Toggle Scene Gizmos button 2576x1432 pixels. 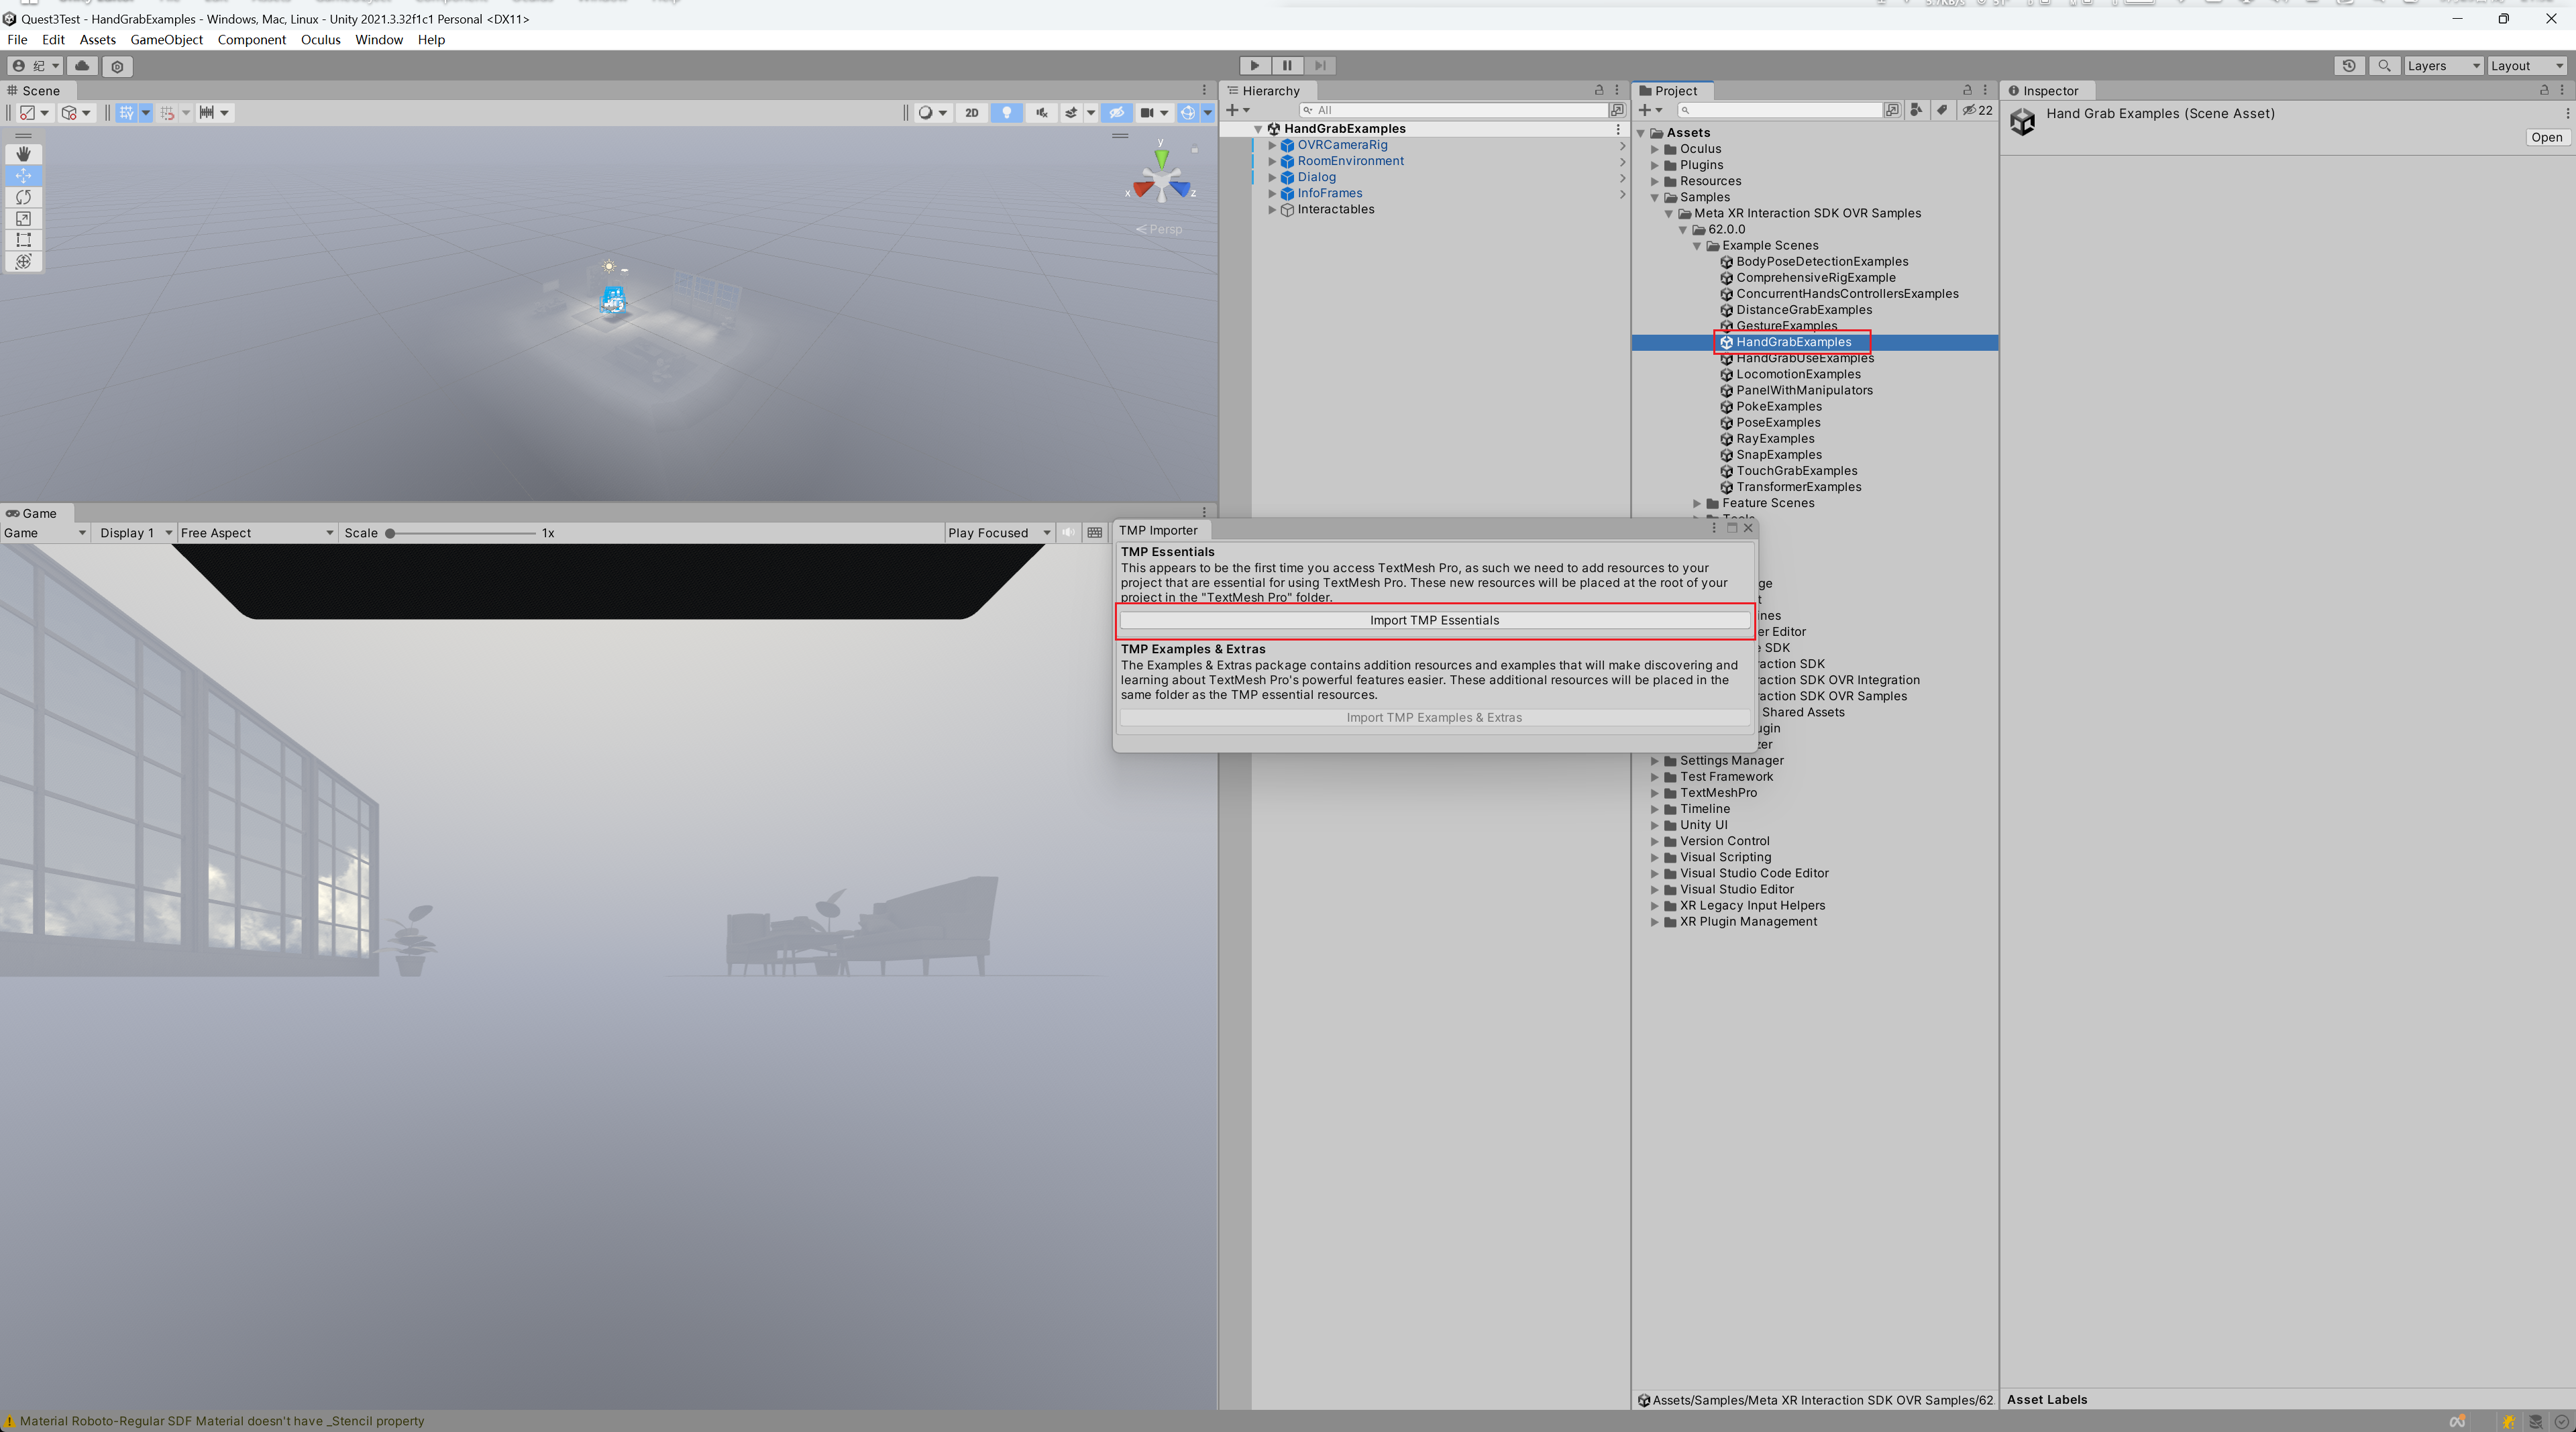point(1187,113)
